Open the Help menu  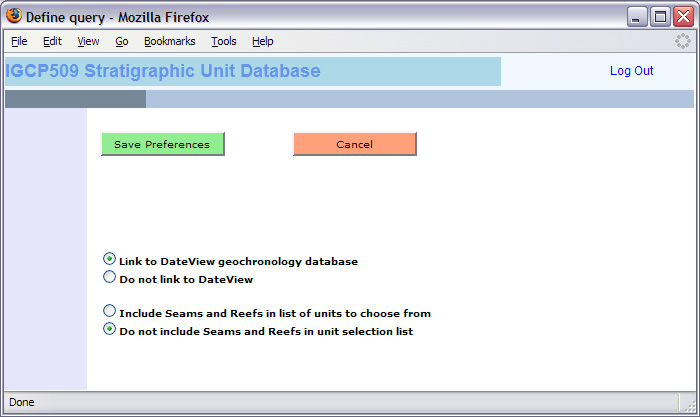pyautogui.click(x=262, y=42)
